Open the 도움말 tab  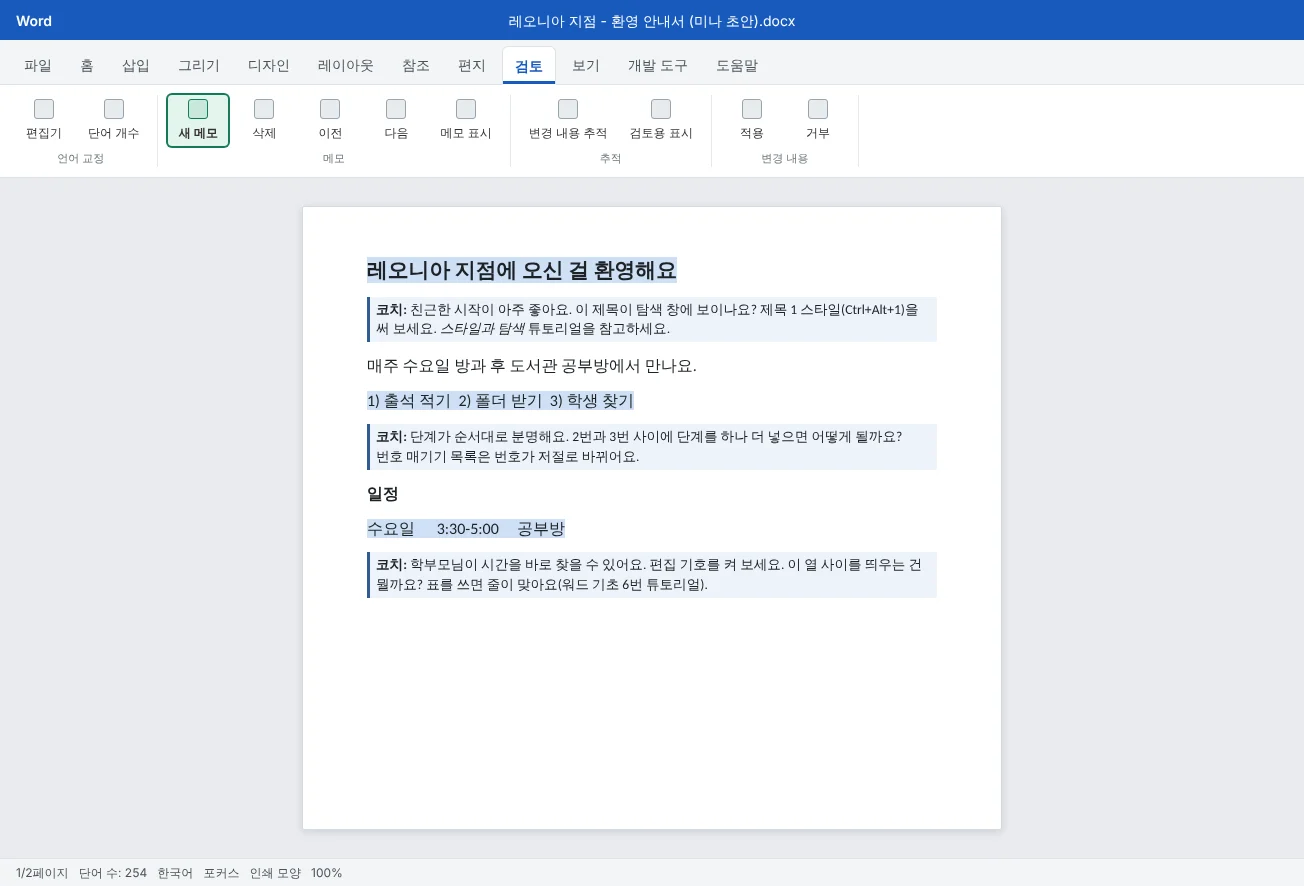point(737,66)
